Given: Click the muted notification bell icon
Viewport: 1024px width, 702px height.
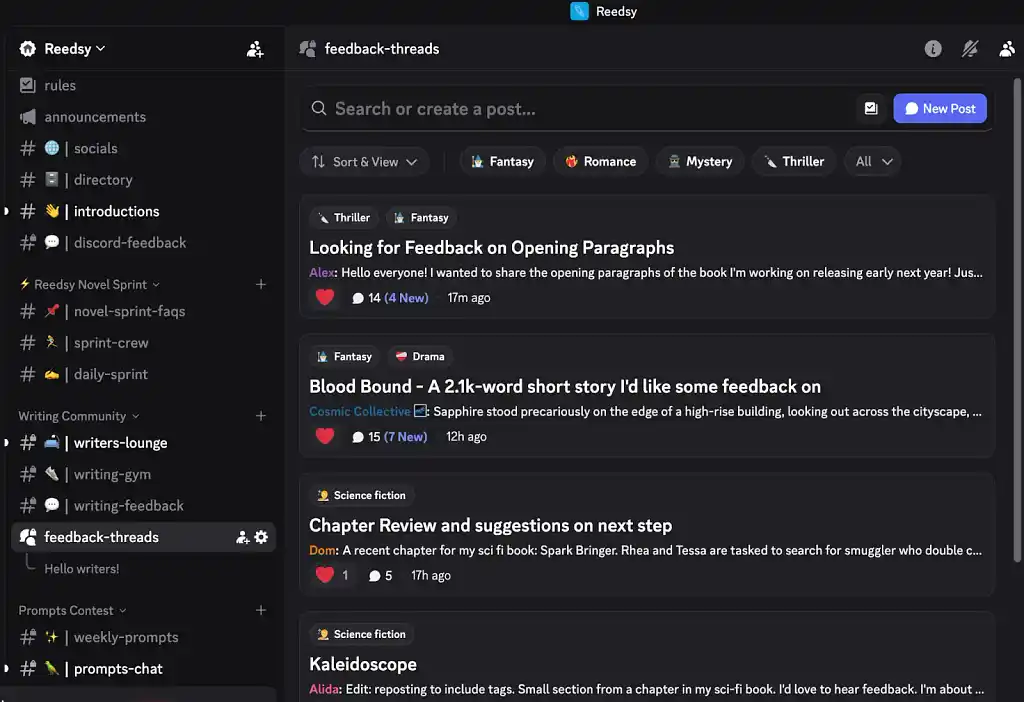Looking at the screenshot, I should coord(970,49).
